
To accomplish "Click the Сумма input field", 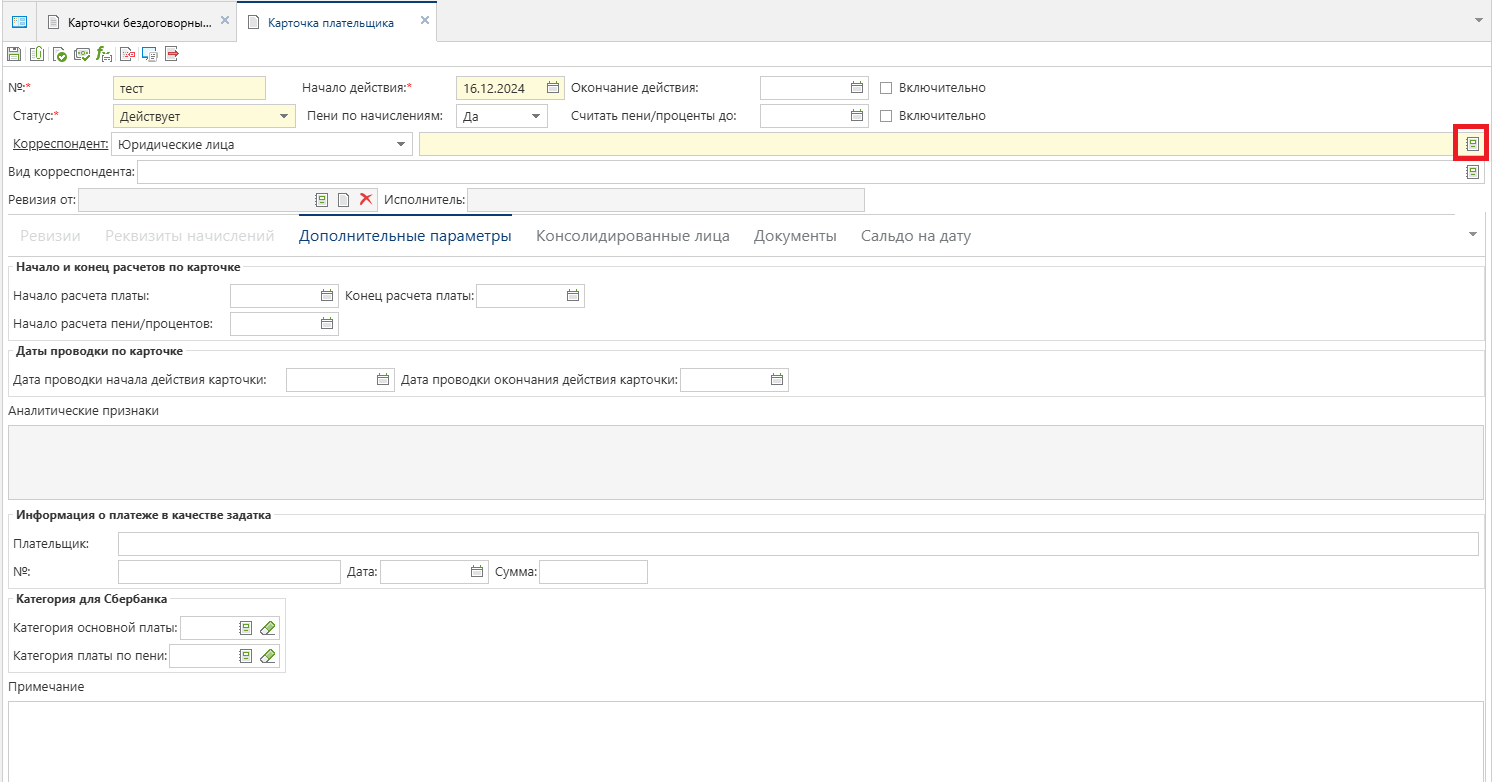I will click(593, 572).
